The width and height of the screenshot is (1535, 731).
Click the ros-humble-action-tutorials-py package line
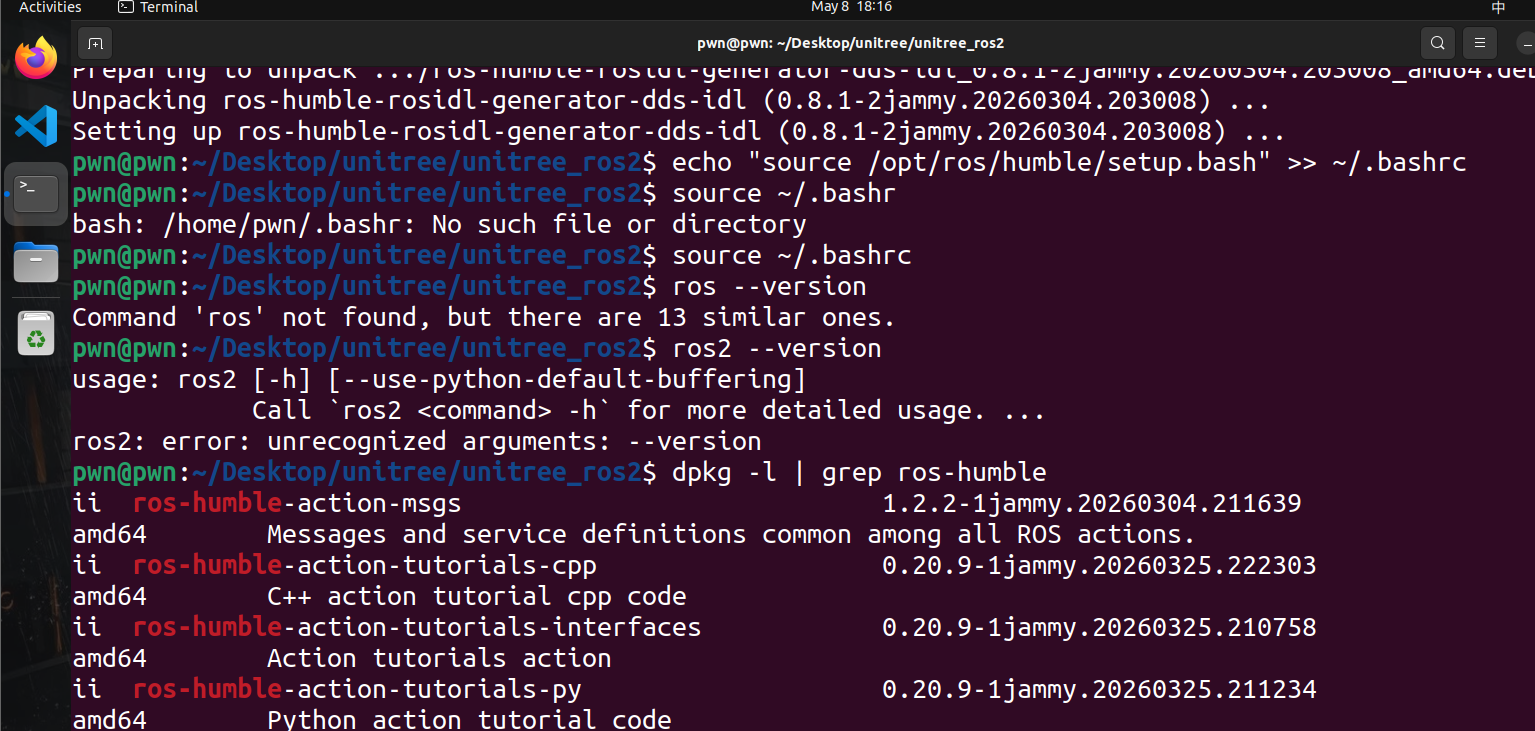[694, 689]
